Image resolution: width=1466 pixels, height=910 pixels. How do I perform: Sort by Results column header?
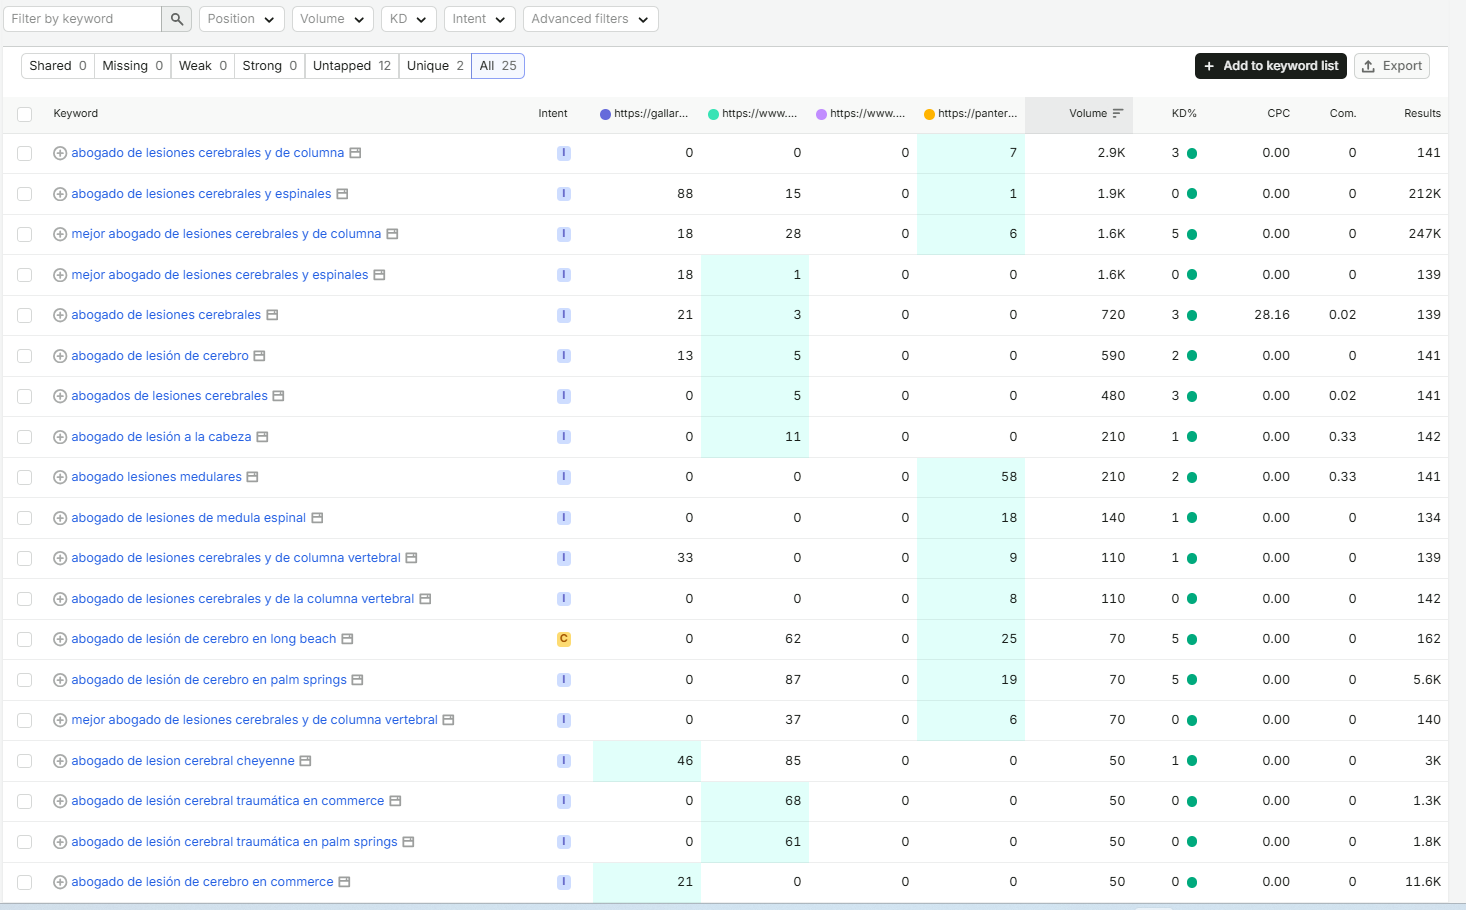click(x=1422, y=113)
